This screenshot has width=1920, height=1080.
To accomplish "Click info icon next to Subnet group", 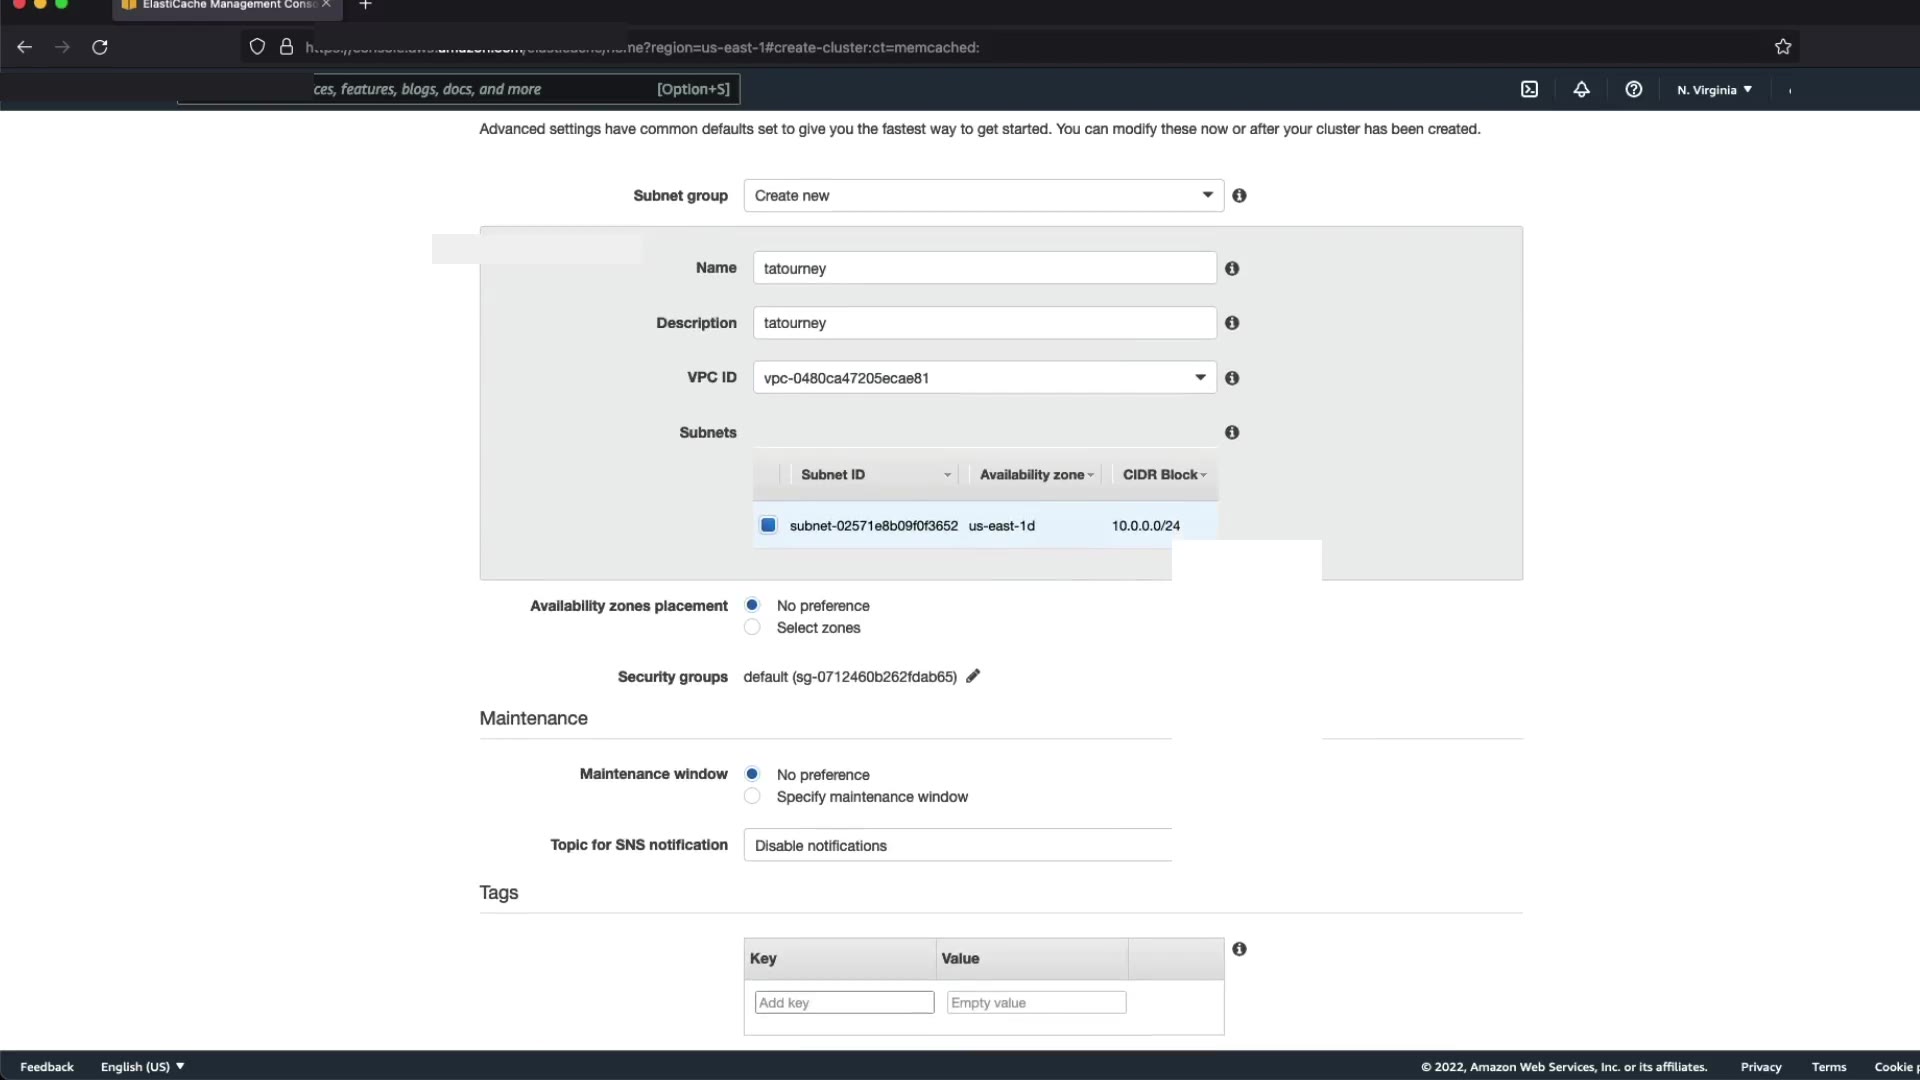I will [x=1239, y=196].
